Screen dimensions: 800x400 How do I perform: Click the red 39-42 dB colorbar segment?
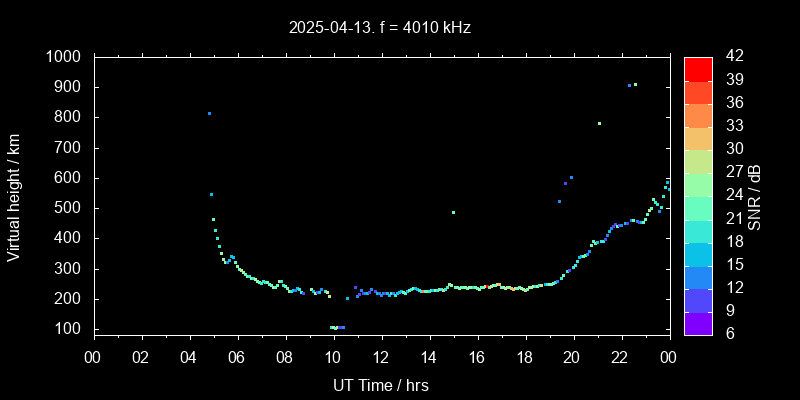697,68
